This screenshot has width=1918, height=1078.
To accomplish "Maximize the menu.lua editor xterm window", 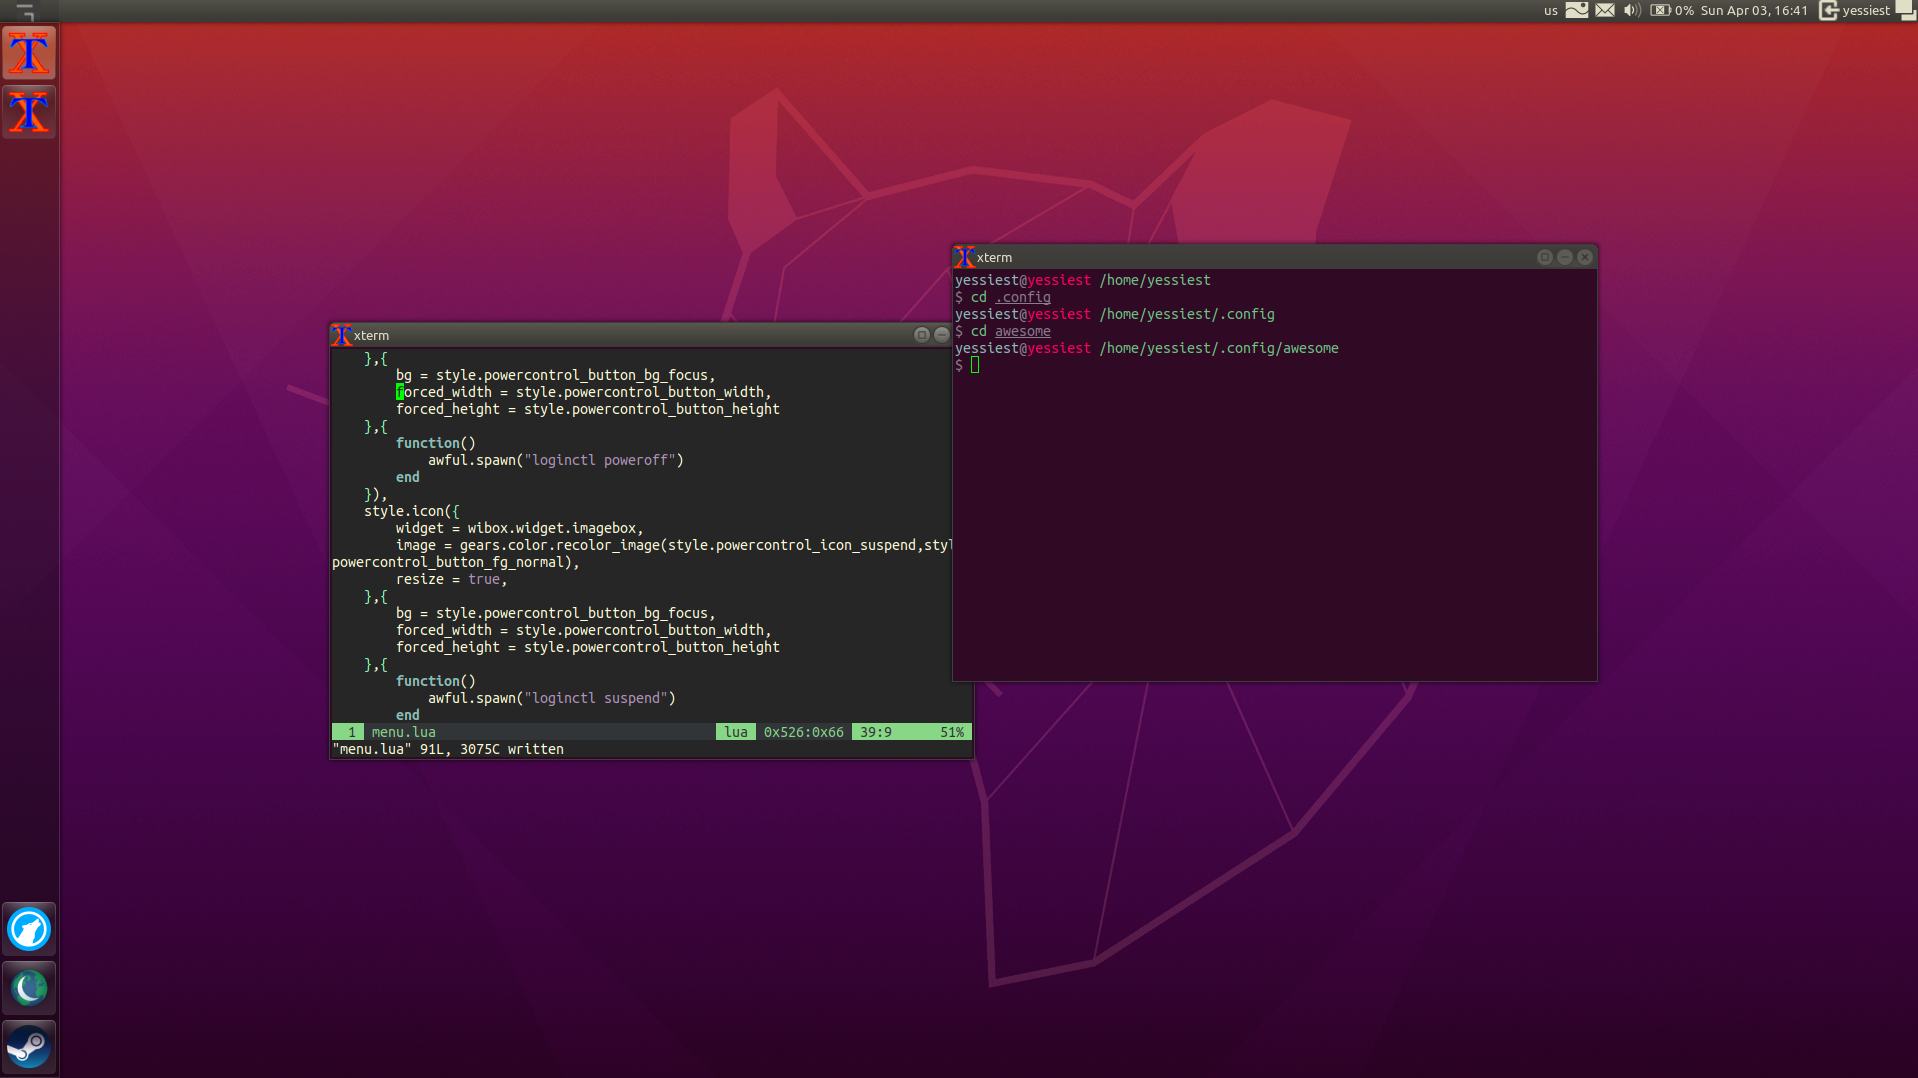I will (921, 335).
